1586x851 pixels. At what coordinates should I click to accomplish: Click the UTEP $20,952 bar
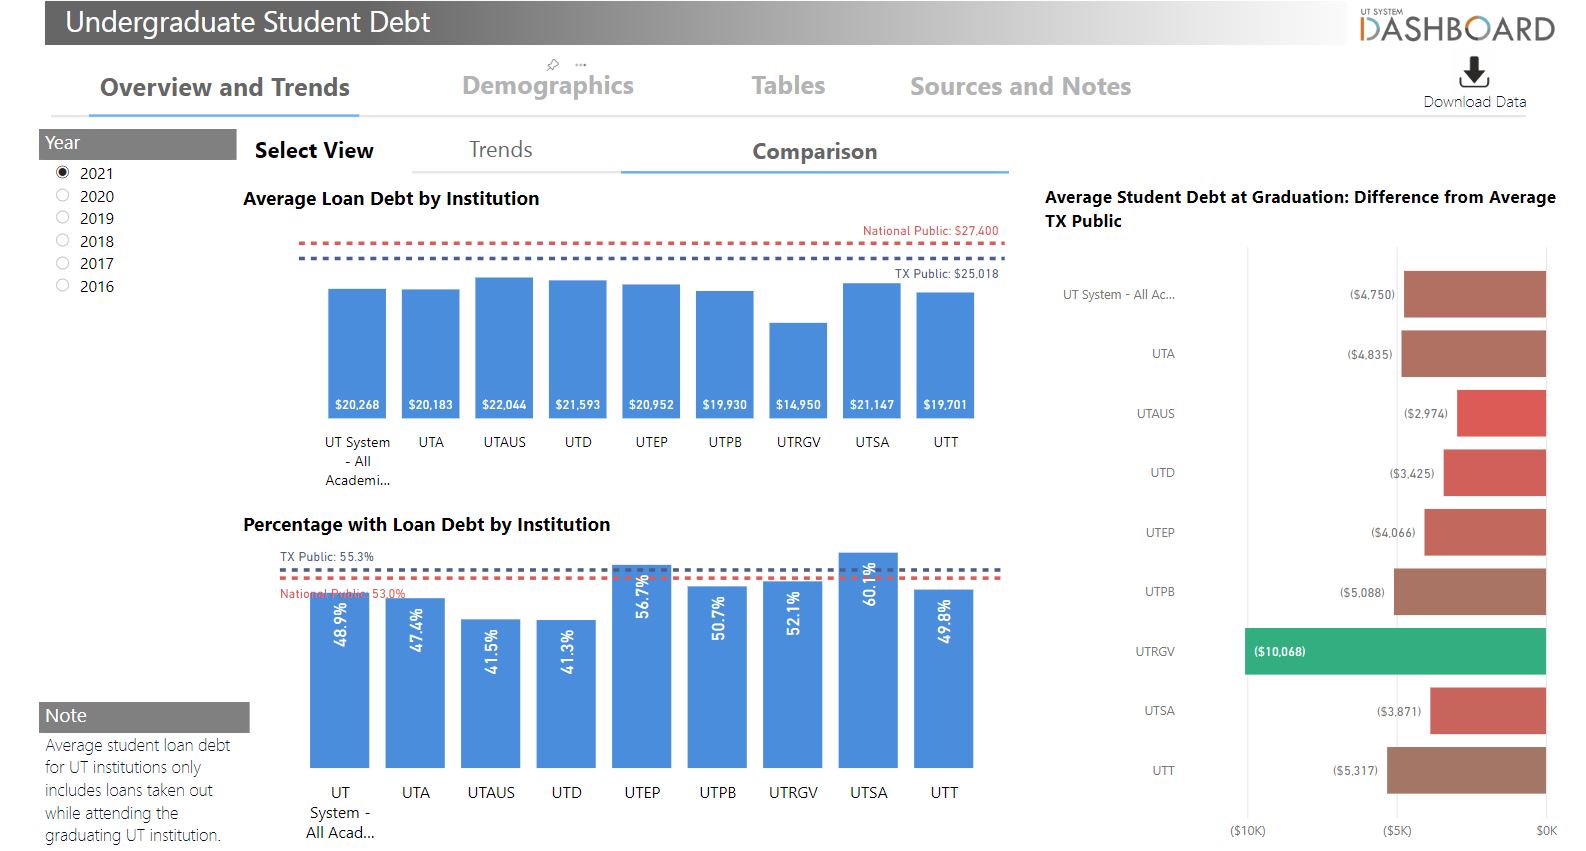tap(651, 351)
